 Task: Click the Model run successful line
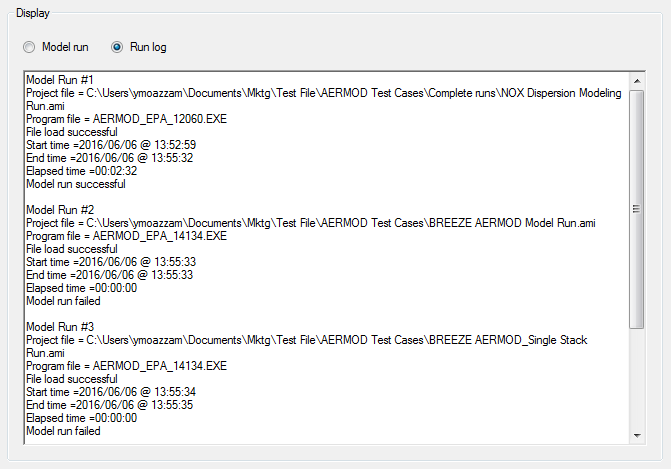76,184
